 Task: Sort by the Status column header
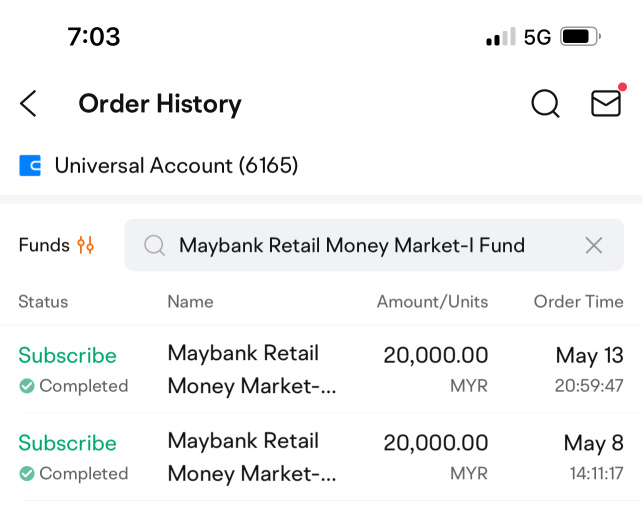click(43, 302)
